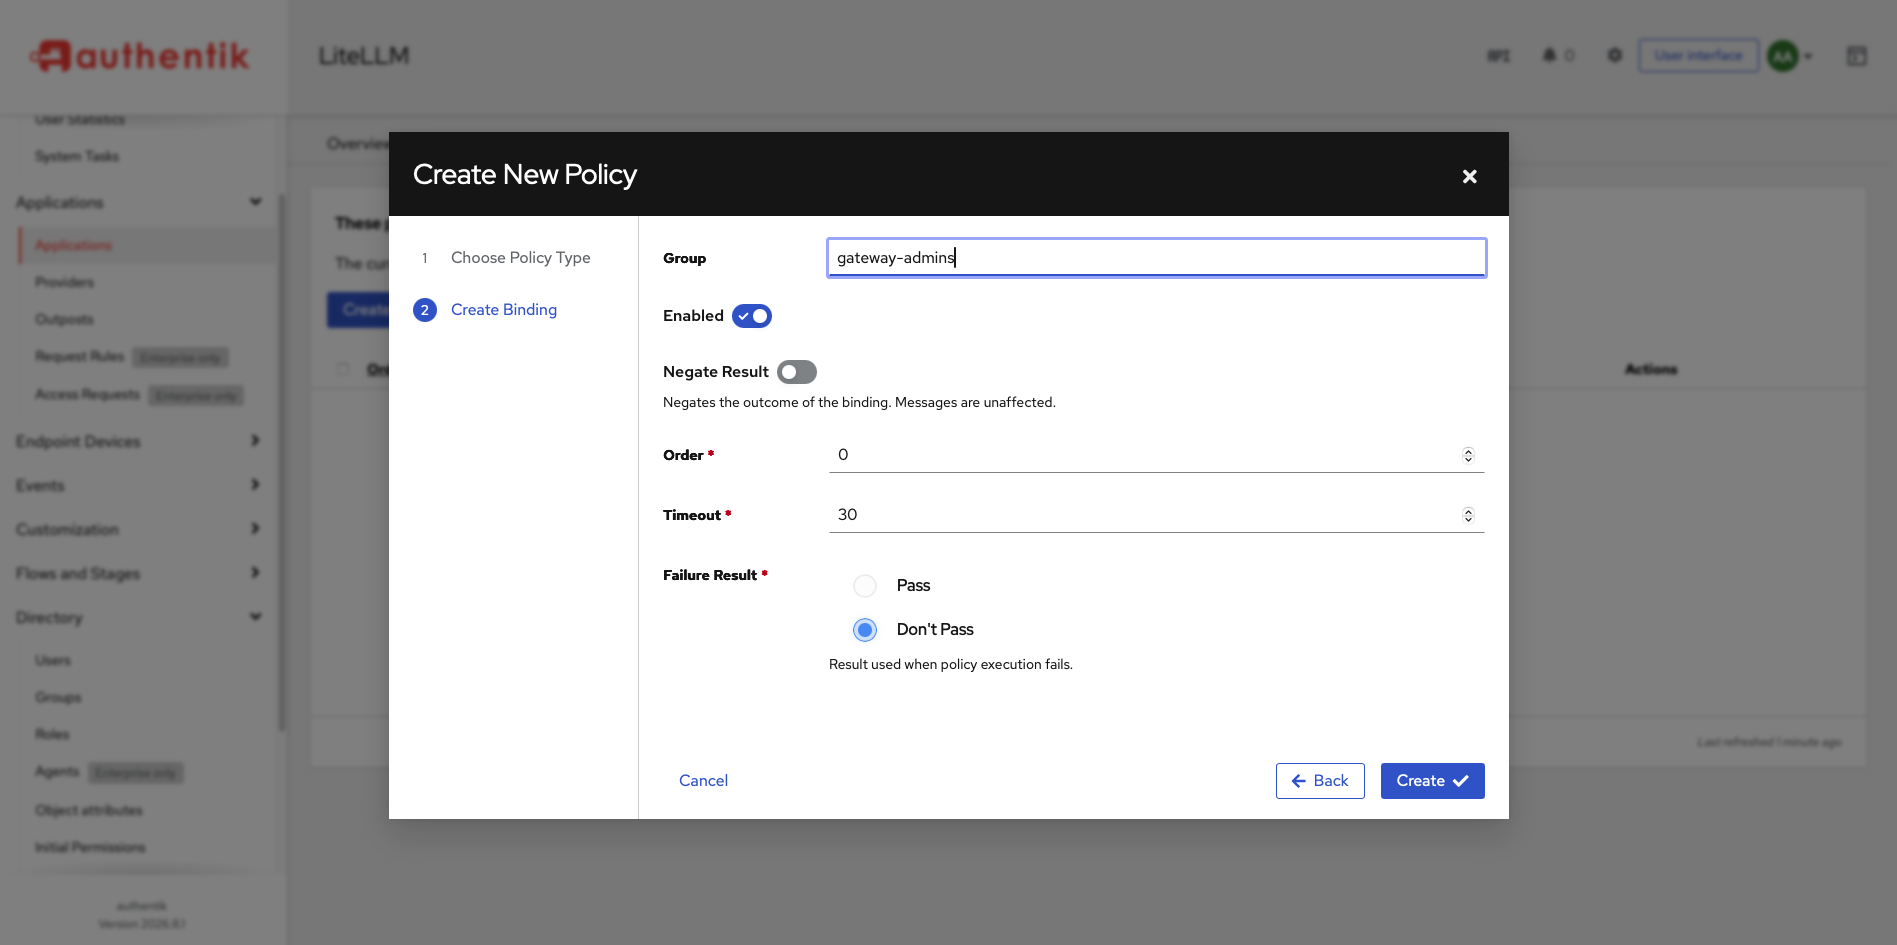Close the Create New Policy dialog
This screenshot has width=1897, height=945.
1469,176
